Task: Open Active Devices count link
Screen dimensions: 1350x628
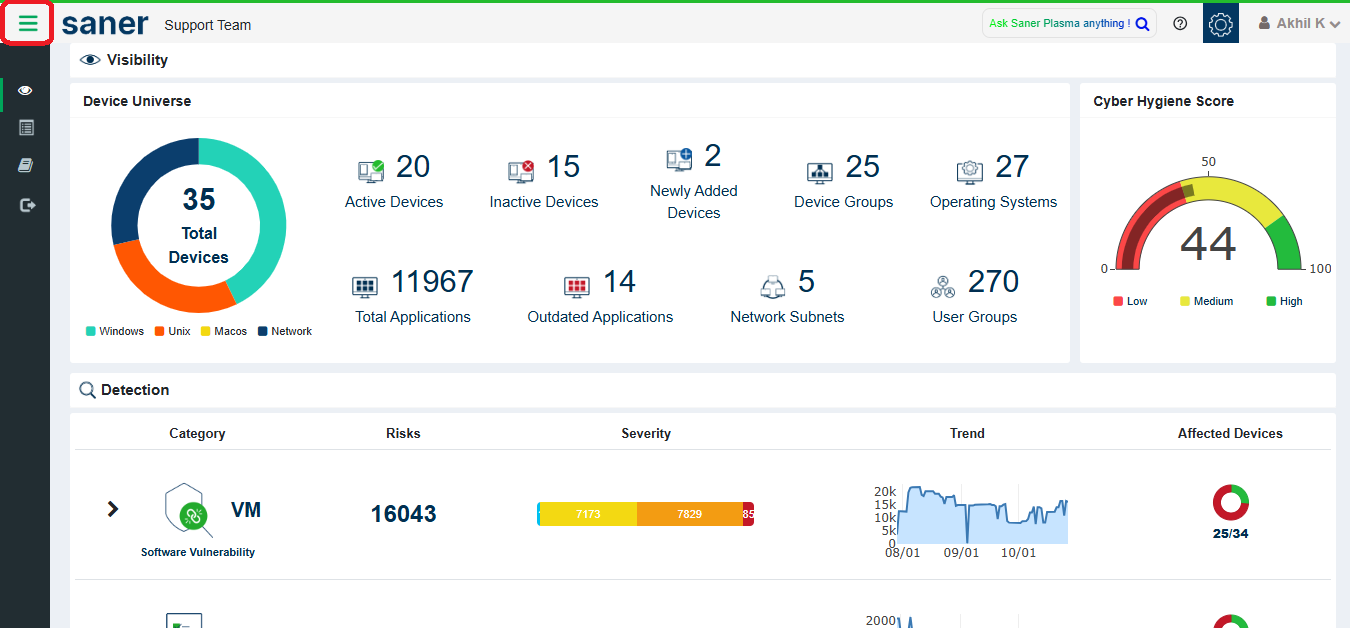Action: [412, 167]
